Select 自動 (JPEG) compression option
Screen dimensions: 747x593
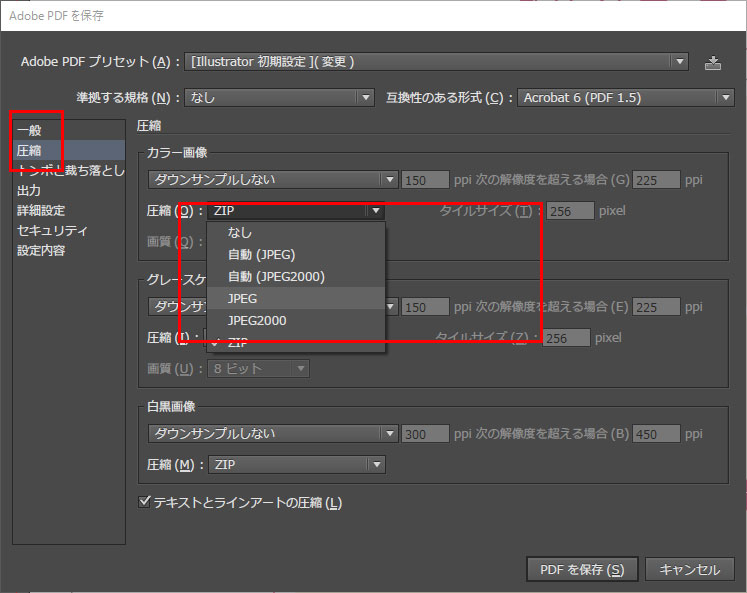click(x=261, y=254)
